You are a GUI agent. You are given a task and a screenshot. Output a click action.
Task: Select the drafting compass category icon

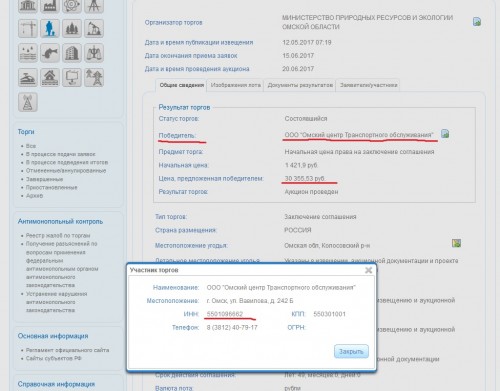(94, 5)
